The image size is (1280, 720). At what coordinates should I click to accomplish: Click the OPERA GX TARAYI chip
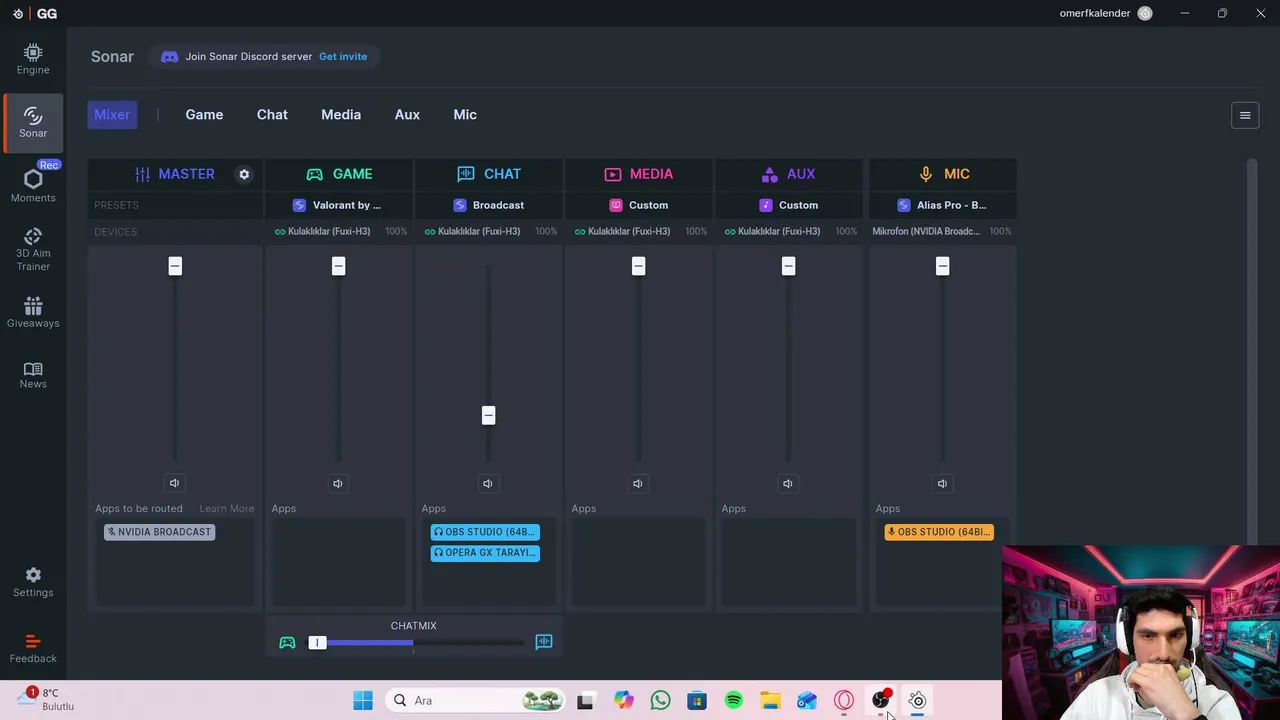[485, 553]
